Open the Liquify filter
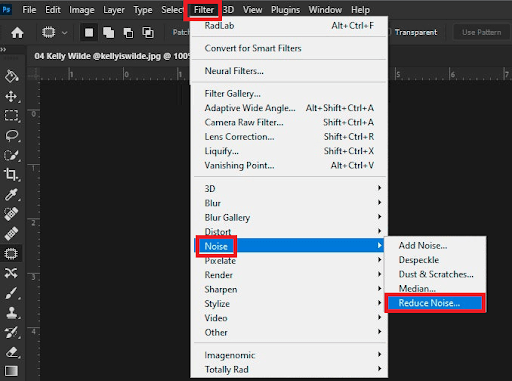Image resolution: width=512 pixels, height=381 pixels. point(289,151)
